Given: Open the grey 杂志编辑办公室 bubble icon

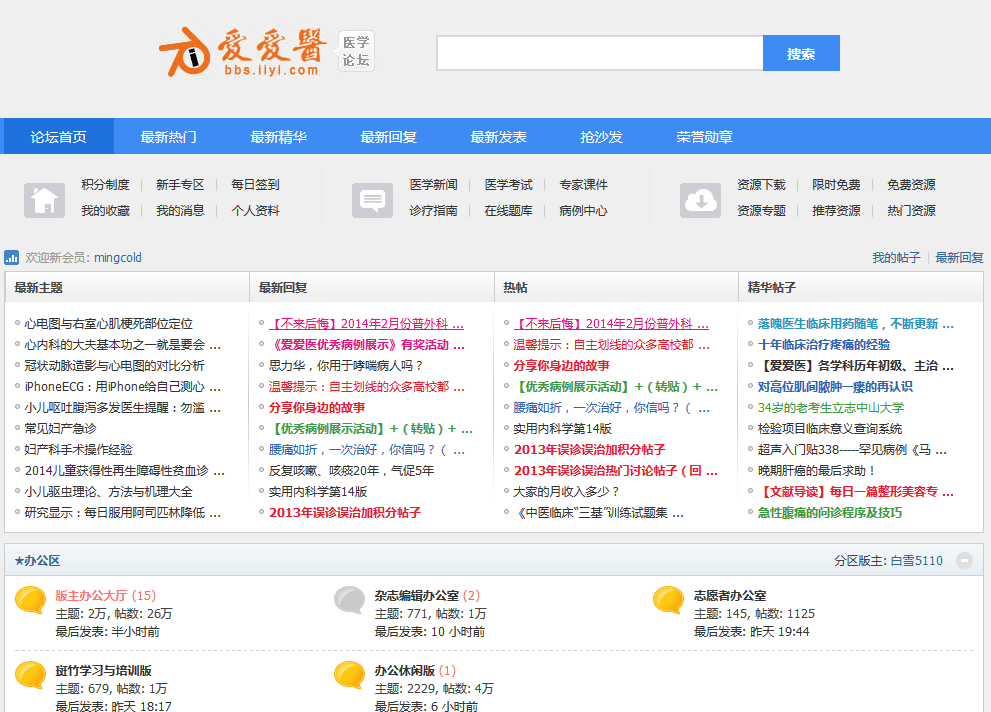Looking at the screenshot, I should [x=350, y=600].
